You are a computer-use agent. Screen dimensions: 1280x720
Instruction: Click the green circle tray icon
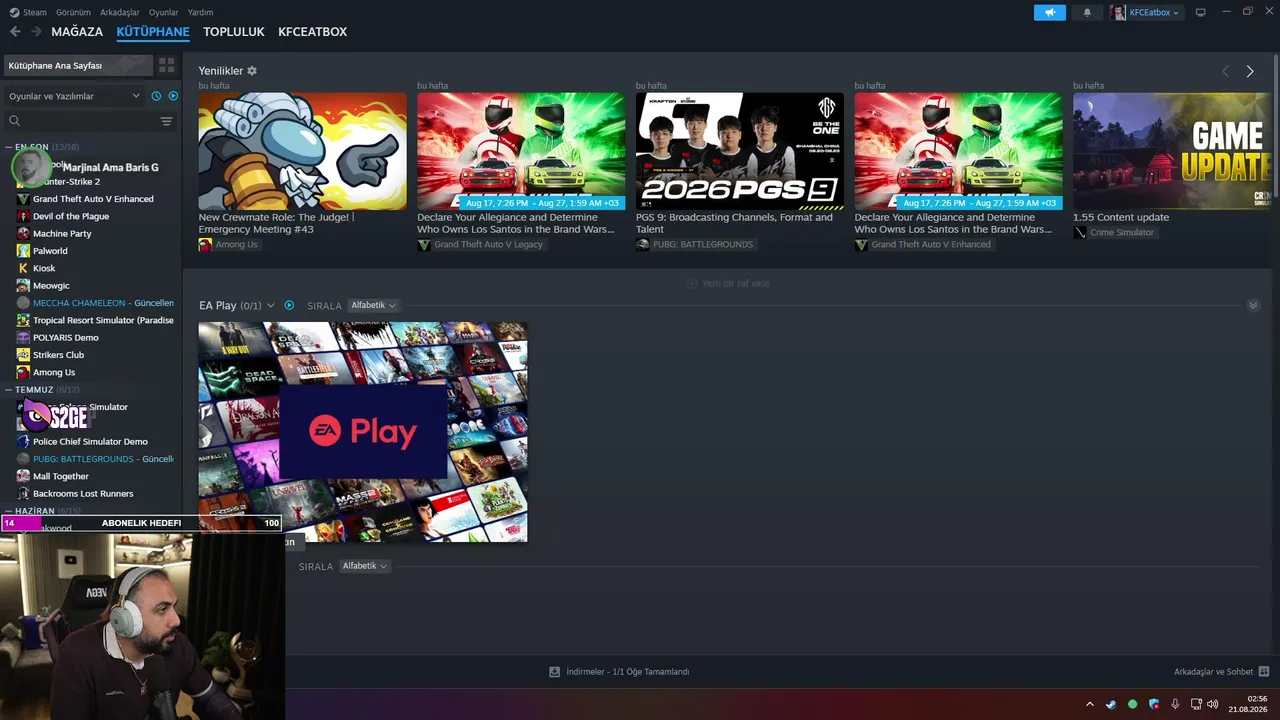(x=1133, y=704)
